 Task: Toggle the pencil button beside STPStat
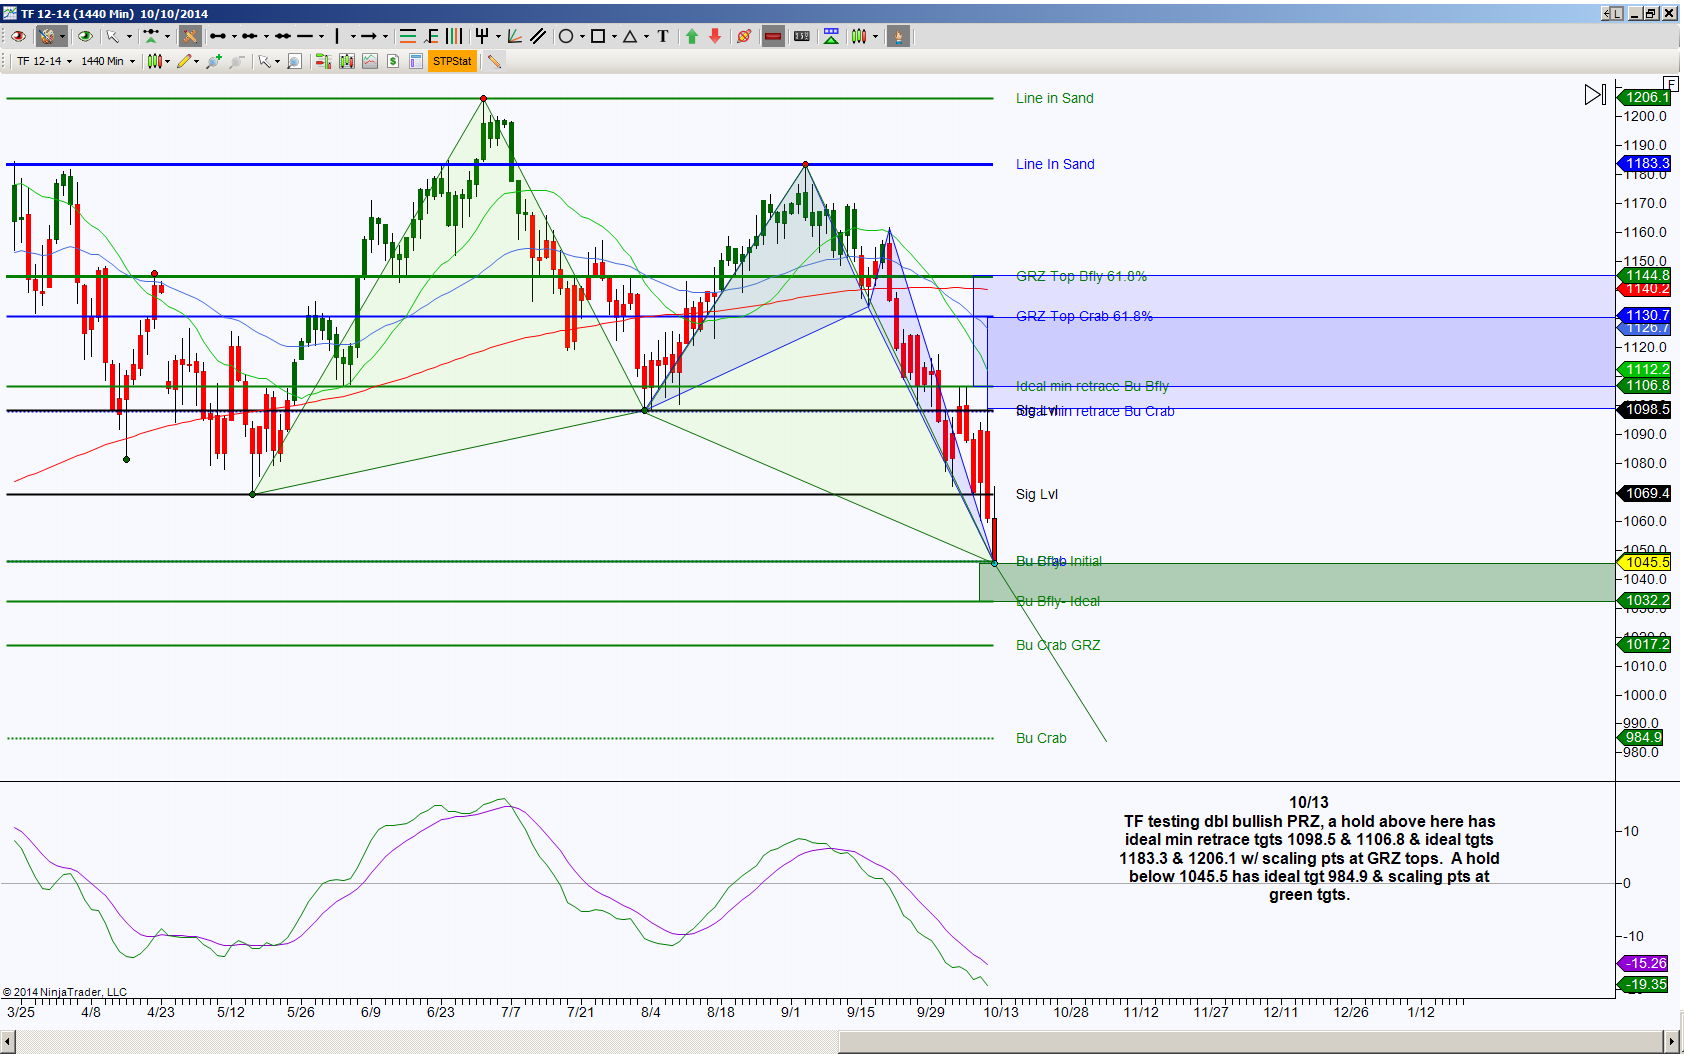(494, 61)
